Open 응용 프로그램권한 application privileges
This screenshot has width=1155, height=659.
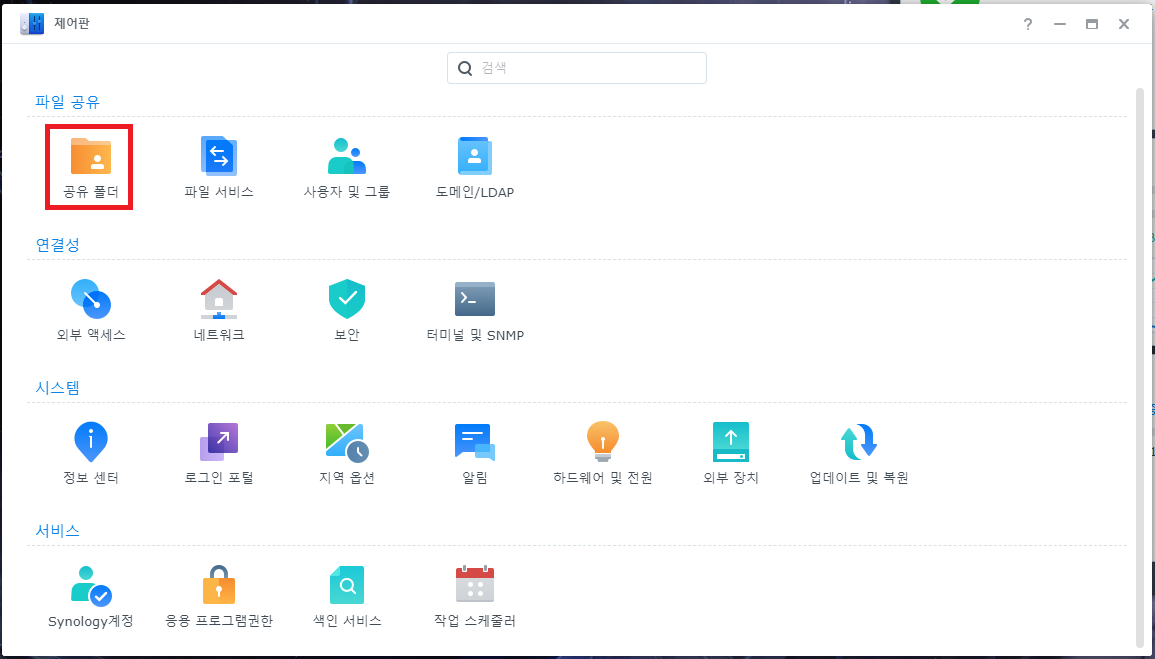tap(219, 586)
